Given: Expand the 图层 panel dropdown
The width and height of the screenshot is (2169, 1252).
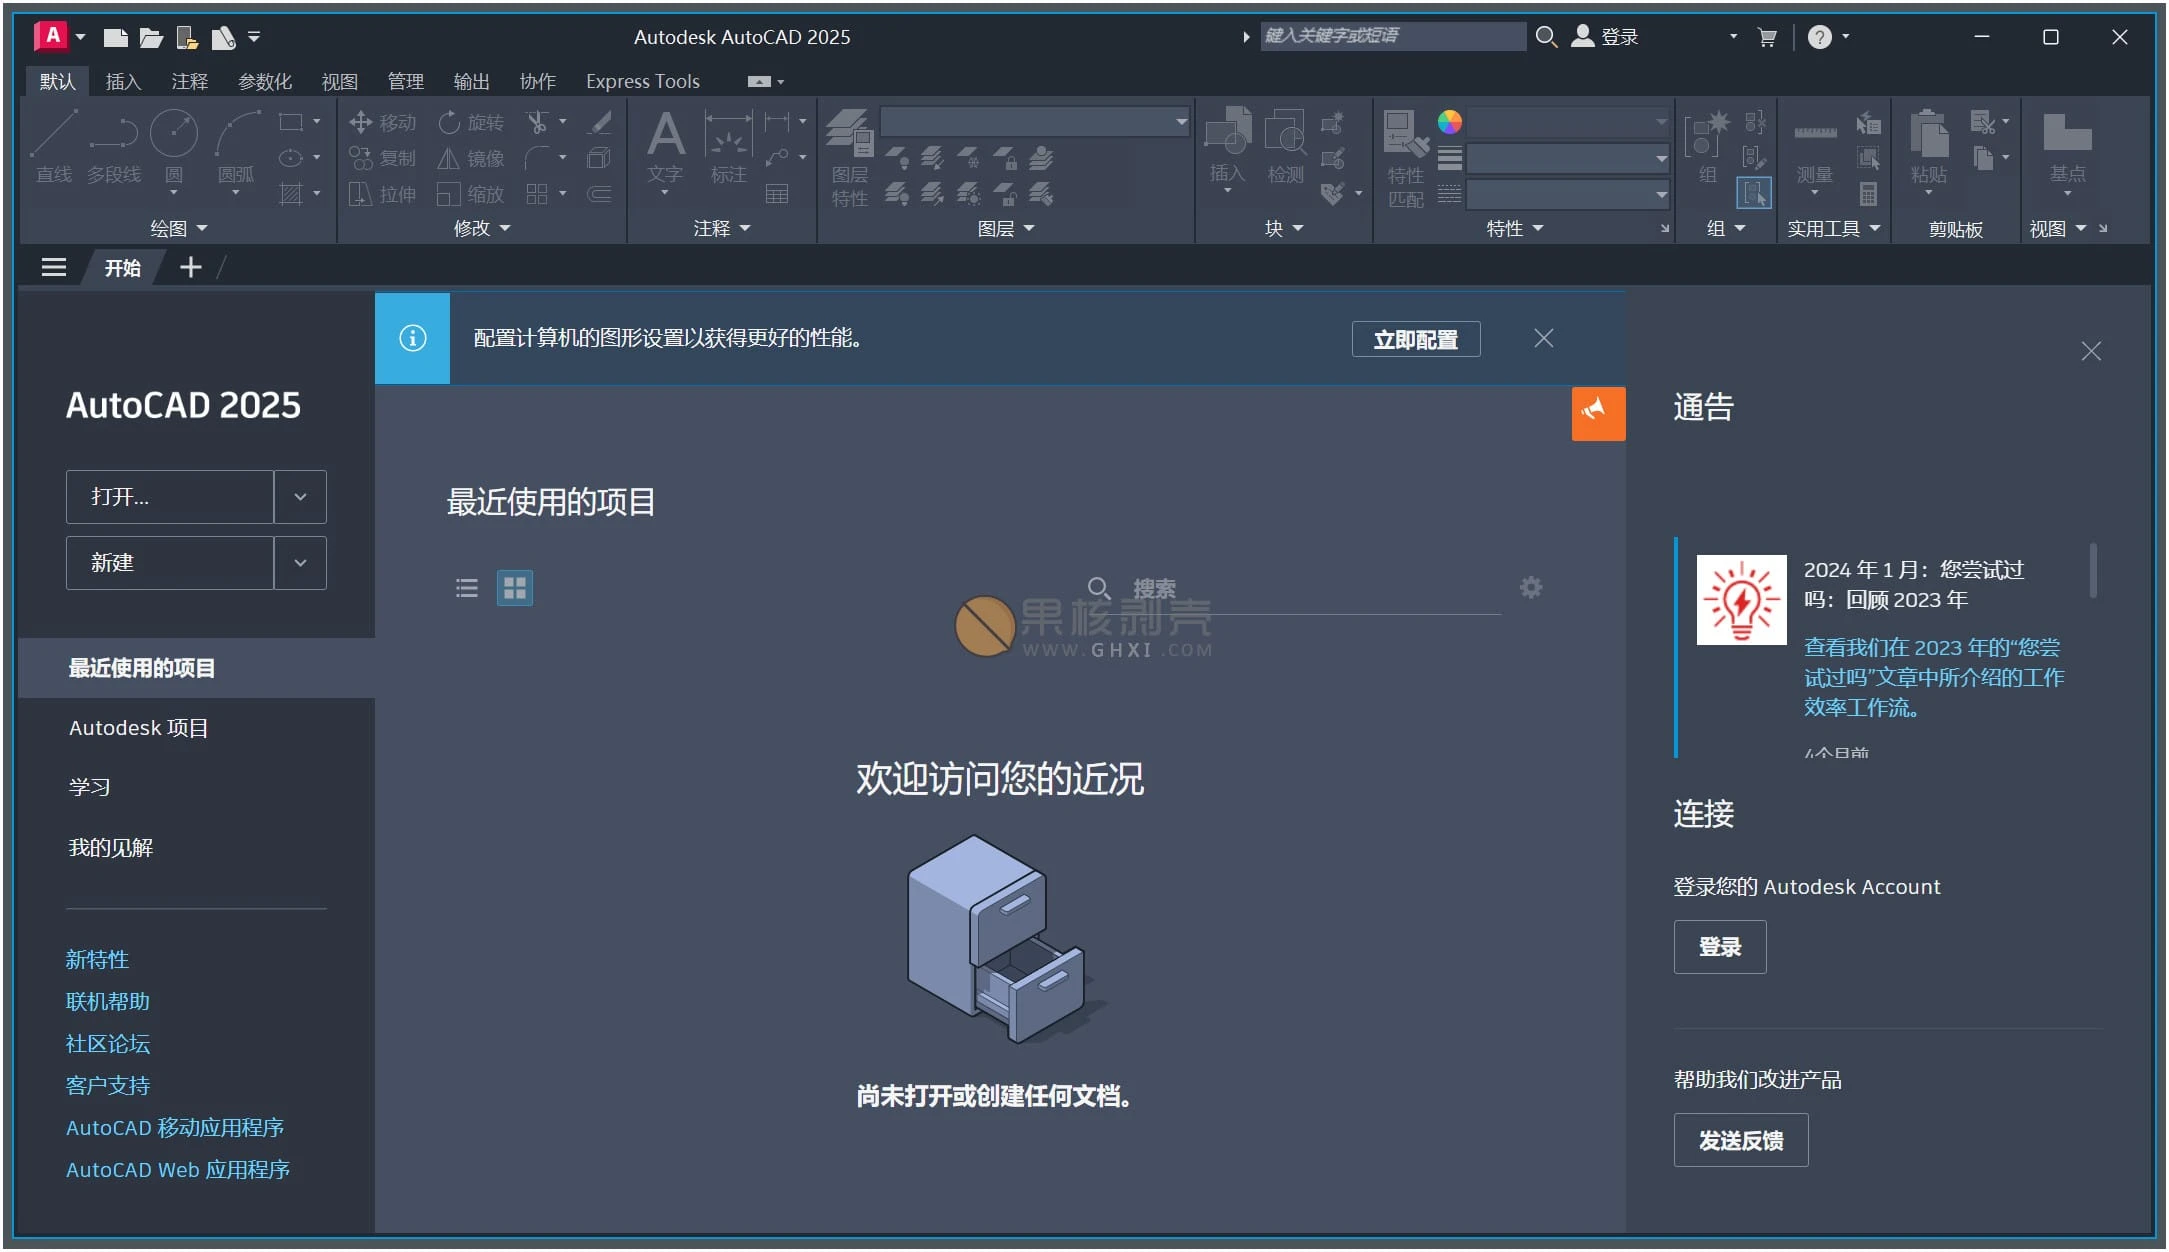Looking at the screenshot, I should [x=1006, y=229].
